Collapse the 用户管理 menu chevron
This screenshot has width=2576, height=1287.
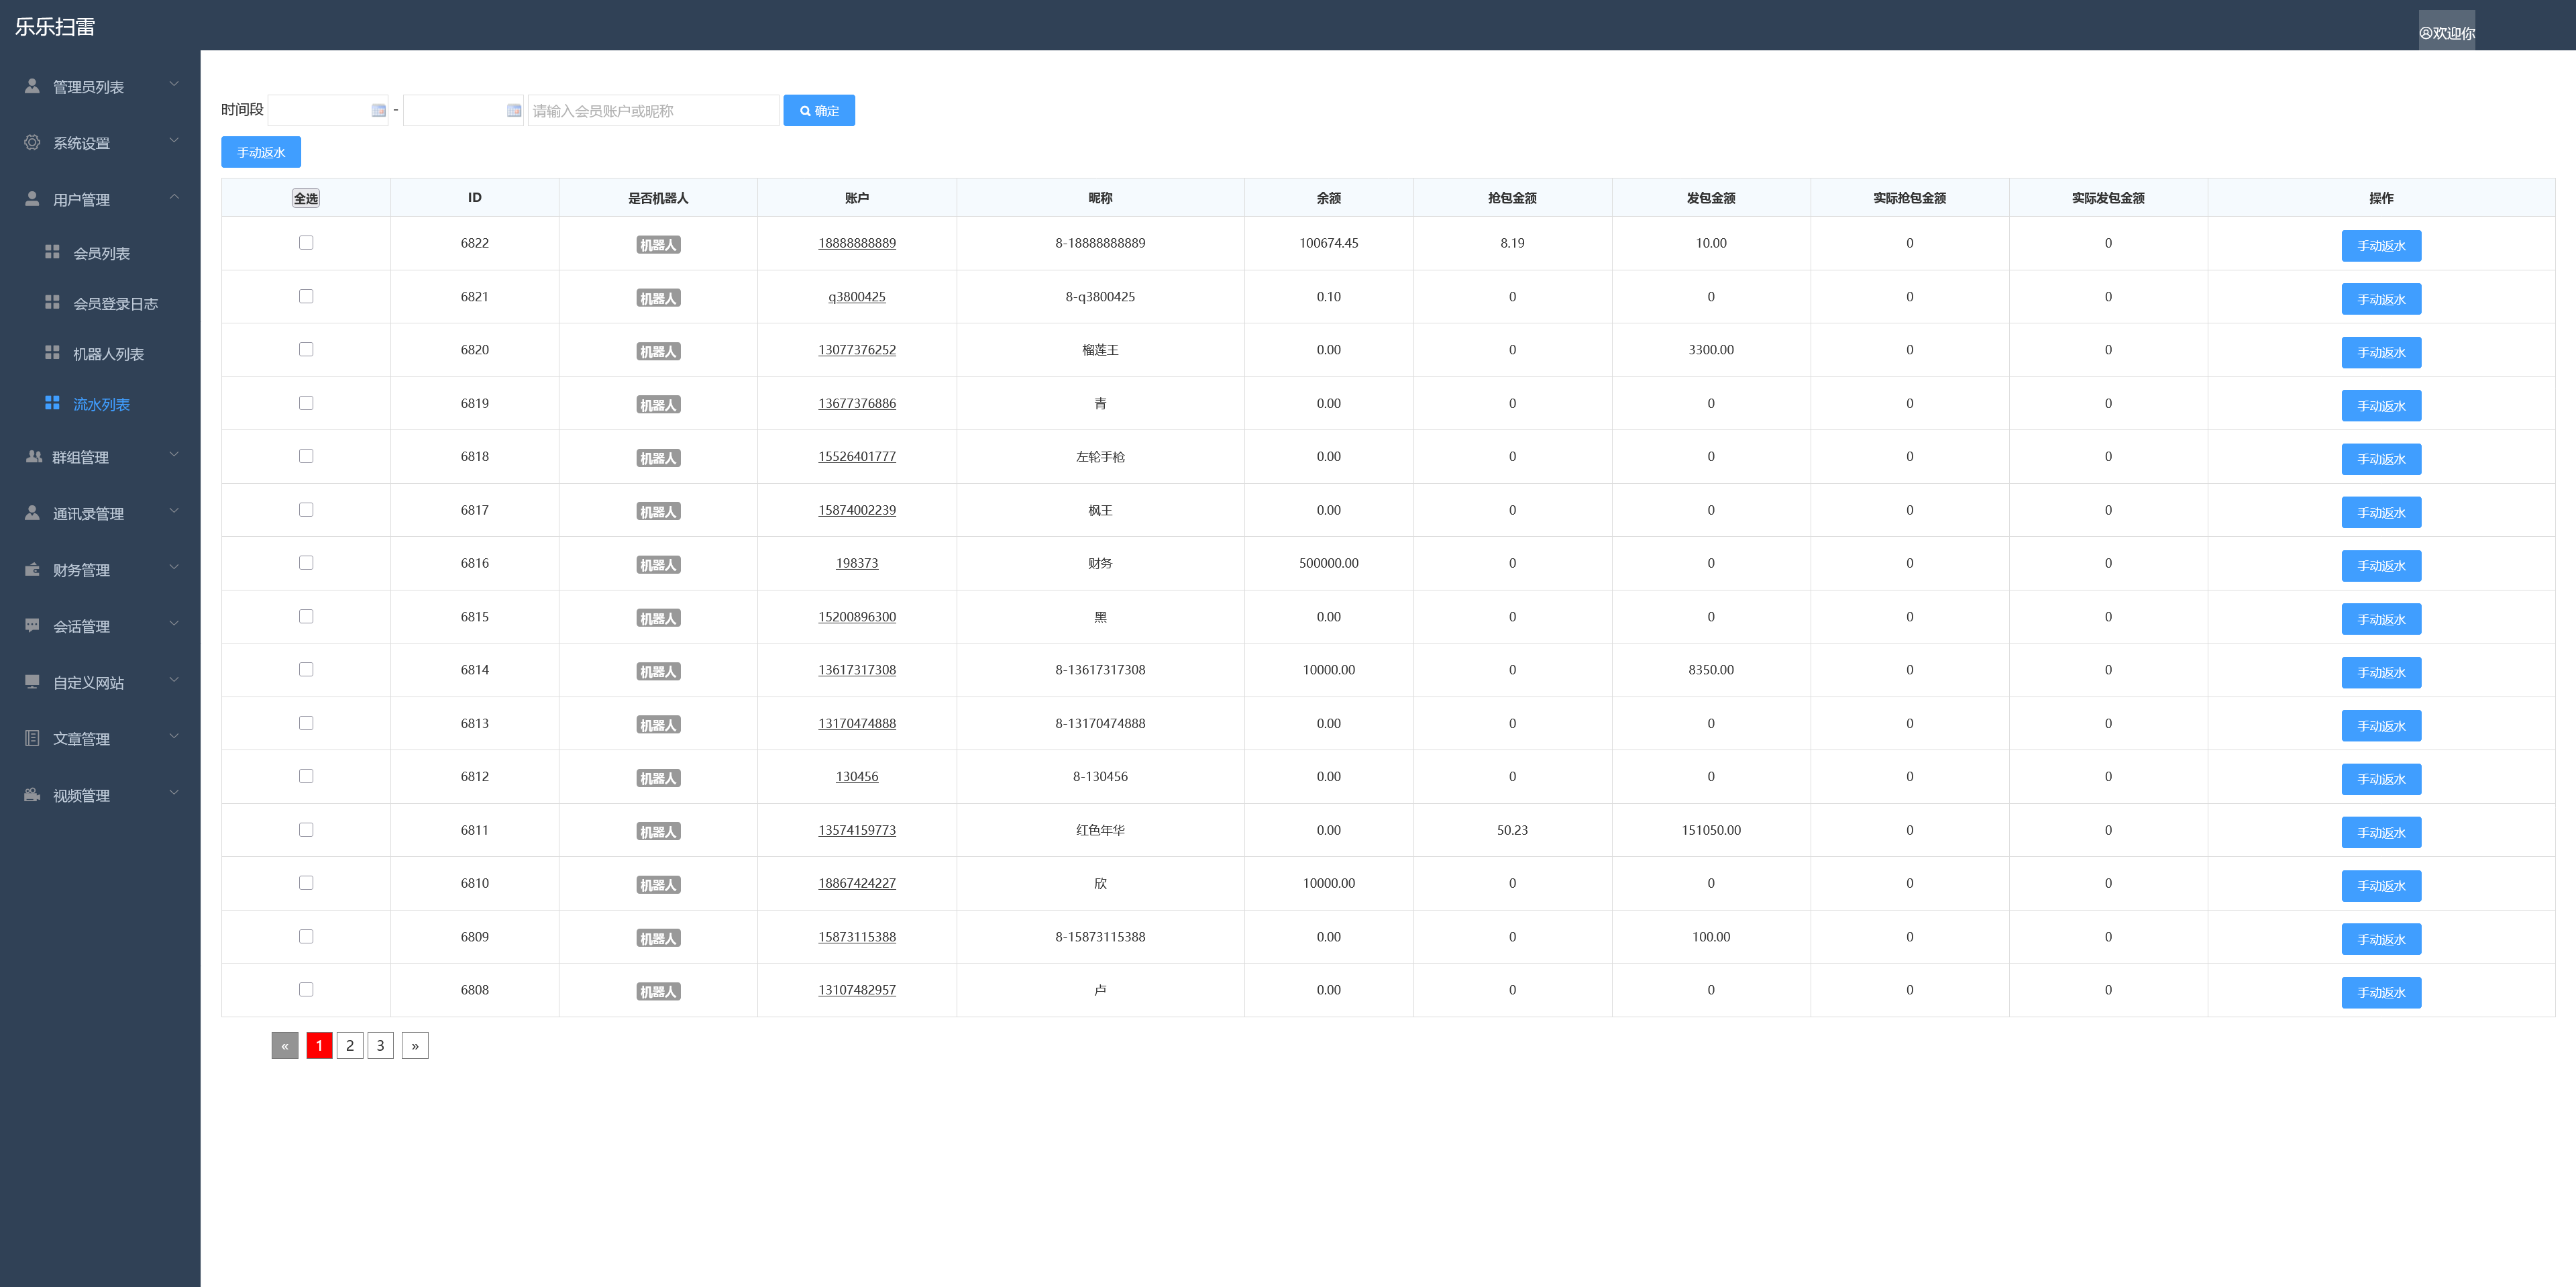click(174, 198)
